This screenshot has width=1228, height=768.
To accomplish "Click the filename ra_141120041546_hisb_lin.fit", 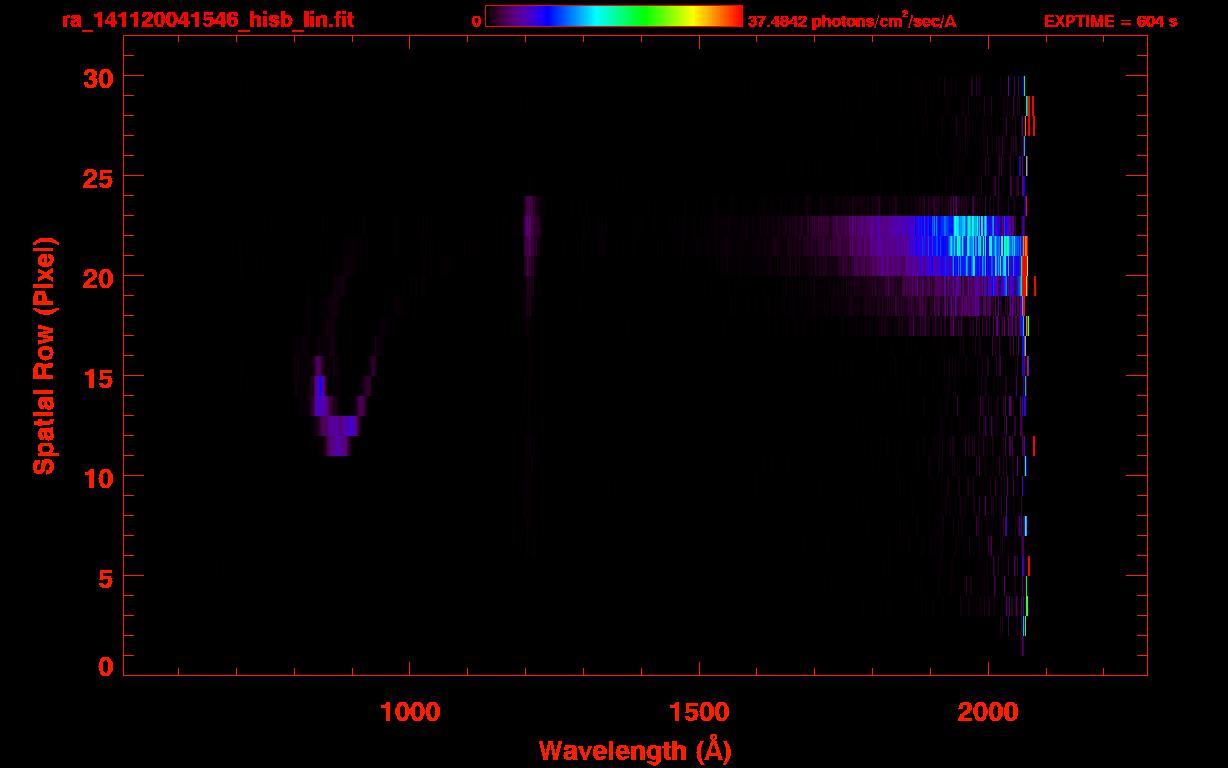I will pyautogui.click(x=207, y=20).
